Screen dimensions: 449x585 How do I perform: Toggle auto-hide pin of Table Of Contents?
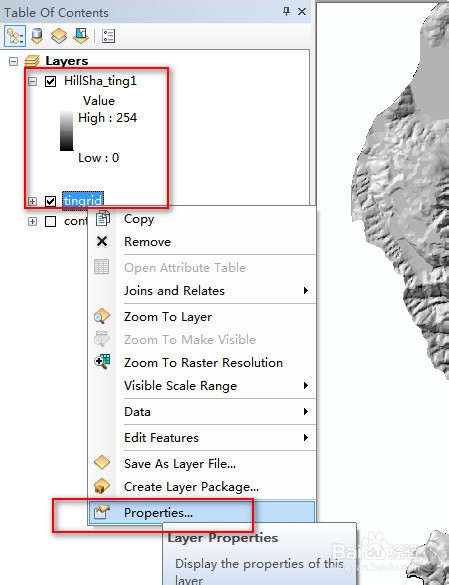coord(286,12)
